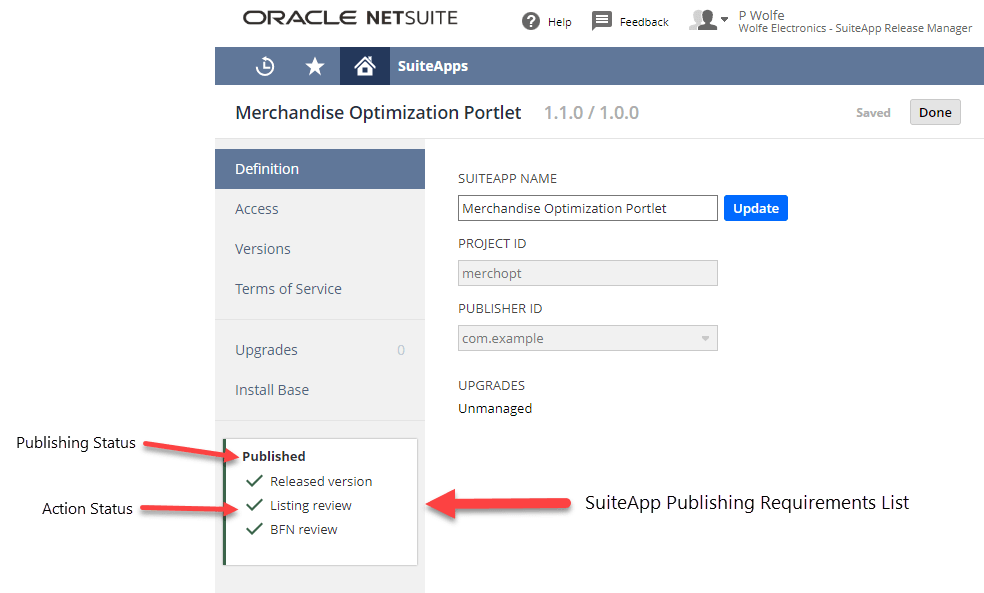984x593 pixels.
Task: Click the Upgrades count 0
Action: pos(401,350)
